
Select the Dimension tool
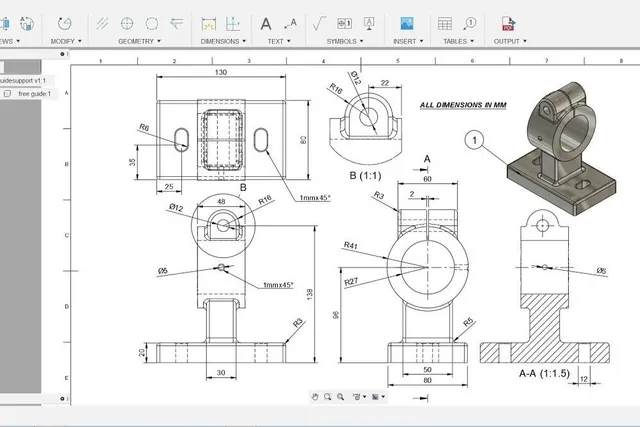click(x=209, y=24)
